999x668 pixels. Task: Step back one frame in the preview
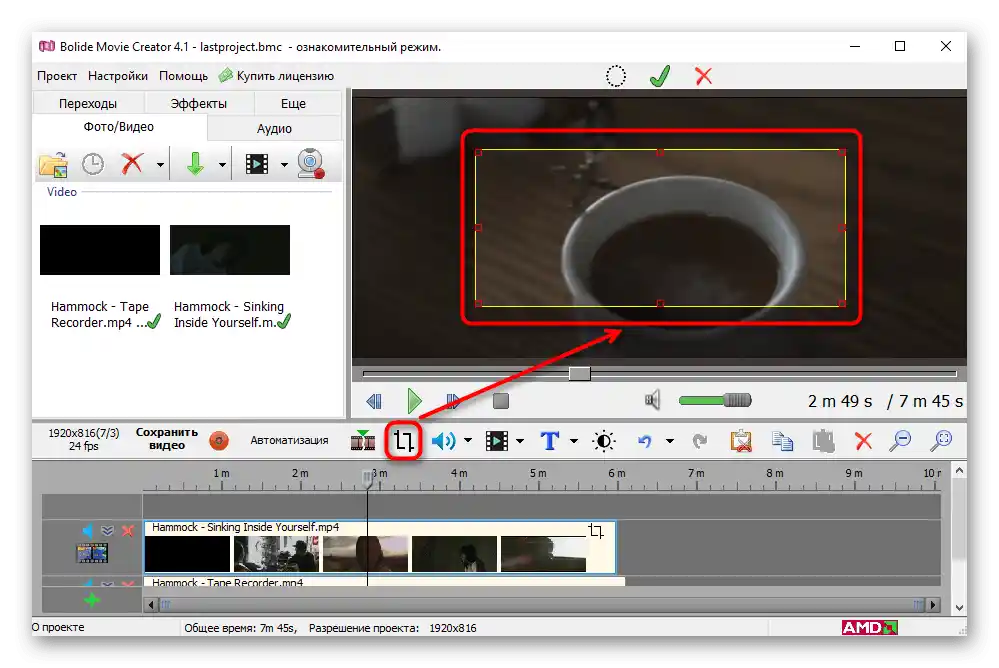[x=374, y=401]
